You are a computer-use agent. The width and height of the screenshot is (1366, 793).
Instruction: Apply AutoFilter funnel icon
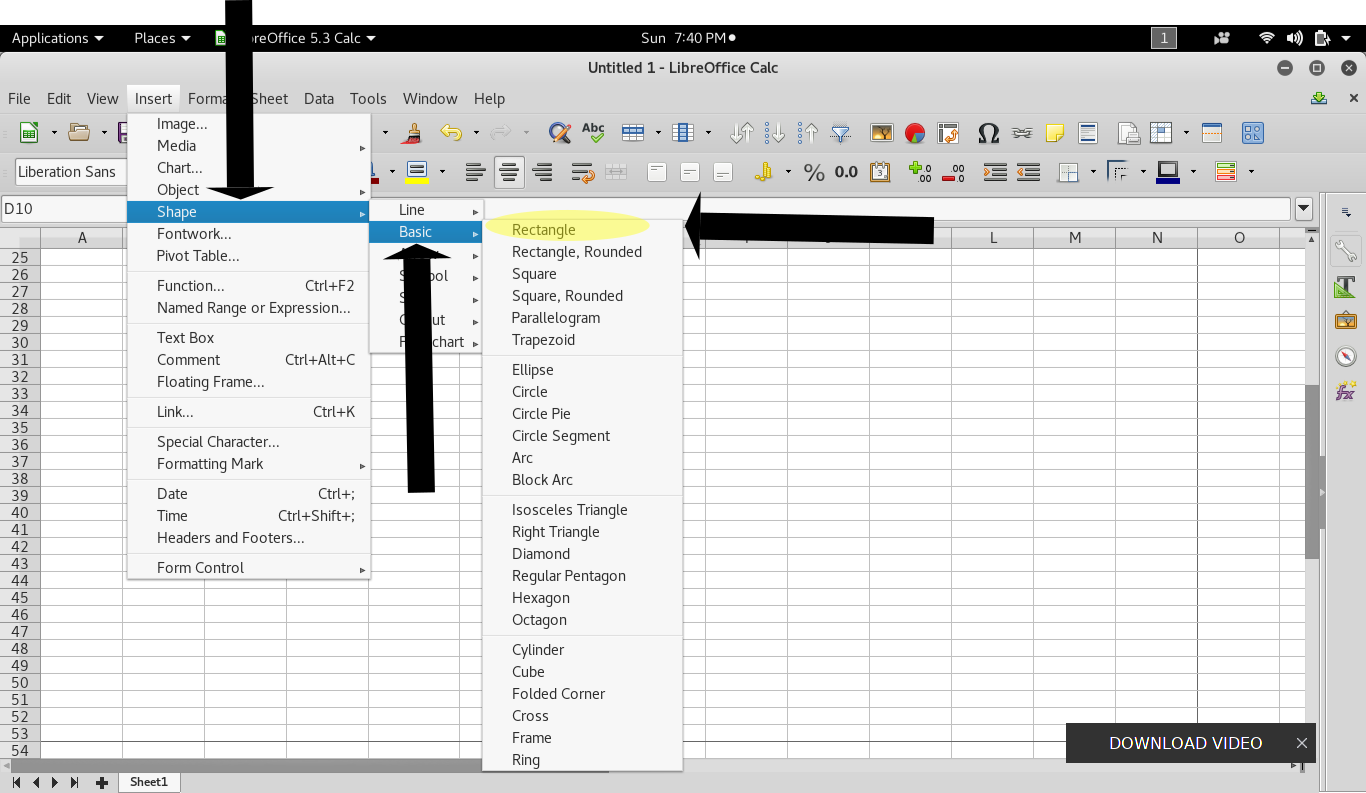(x=841, y=132)
